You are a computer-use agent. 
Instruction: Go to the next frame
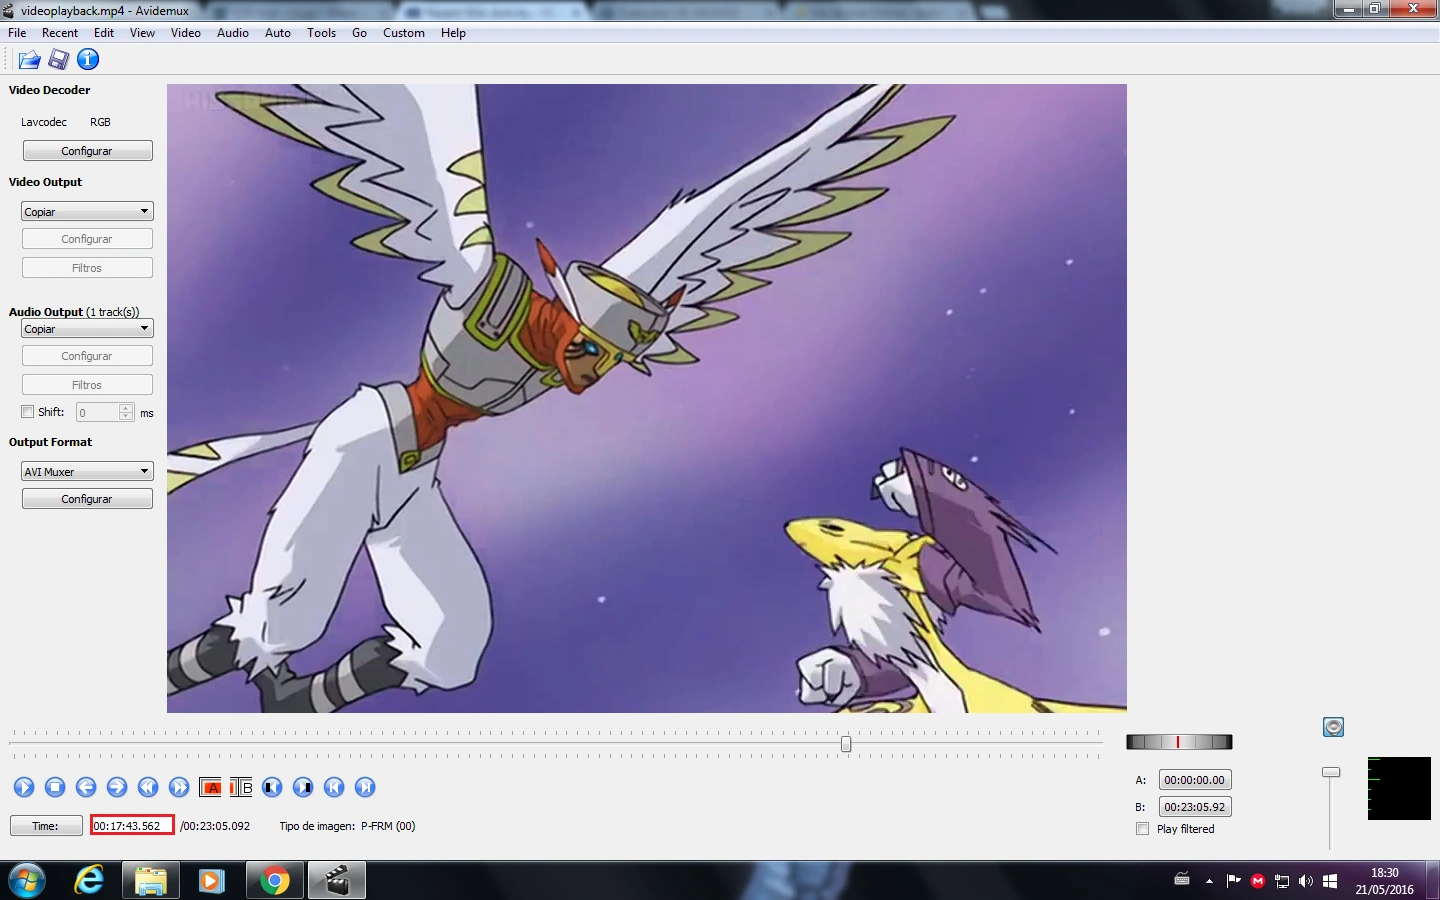(117, 787)
